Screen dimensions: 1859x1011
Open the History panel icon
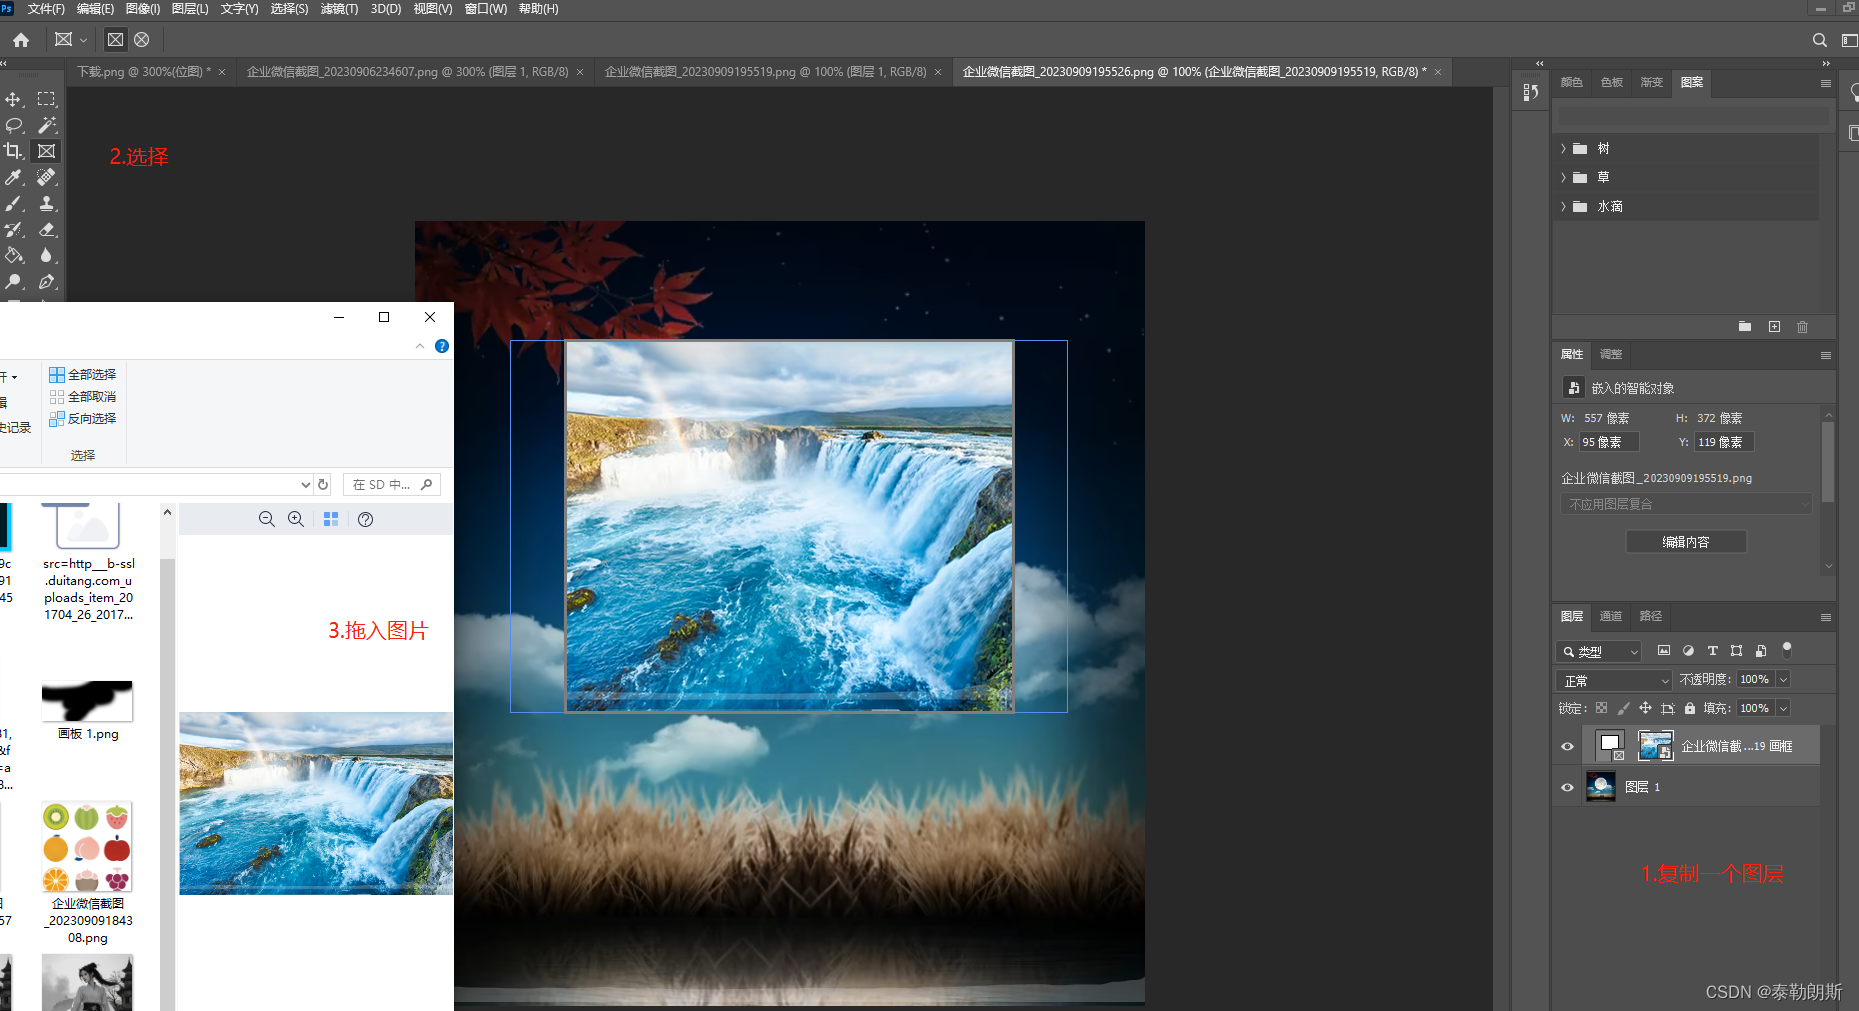(1531, 92)
